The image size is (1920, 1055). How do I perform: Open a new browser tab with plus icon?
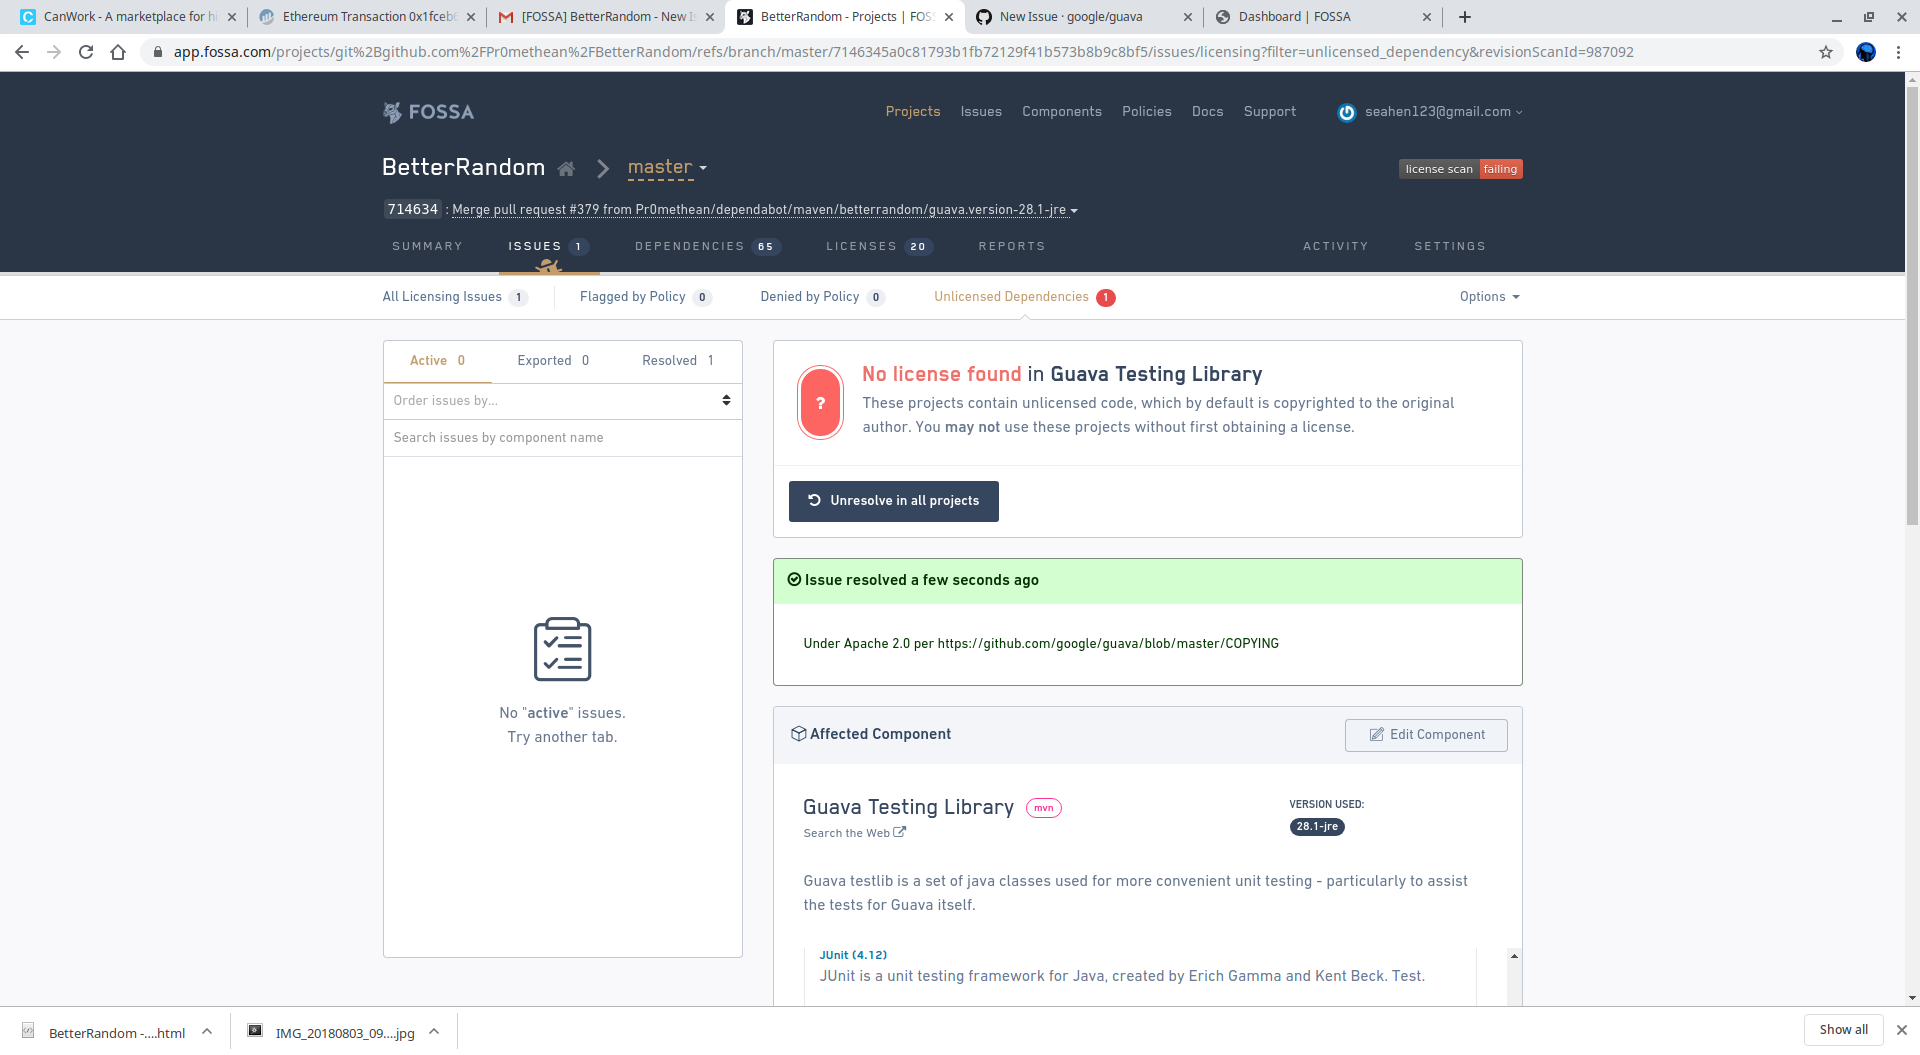(x=1465, y=17)
